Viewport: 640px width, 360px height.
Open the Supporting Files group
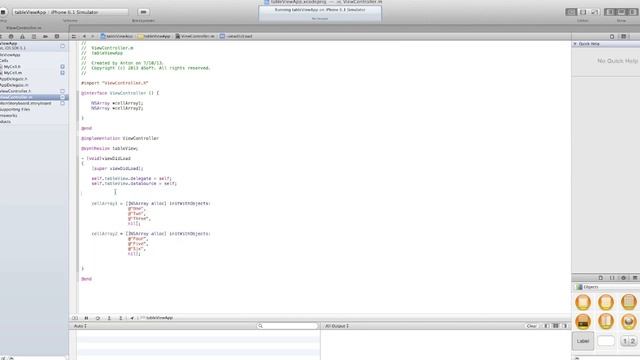tap(15, 109)
